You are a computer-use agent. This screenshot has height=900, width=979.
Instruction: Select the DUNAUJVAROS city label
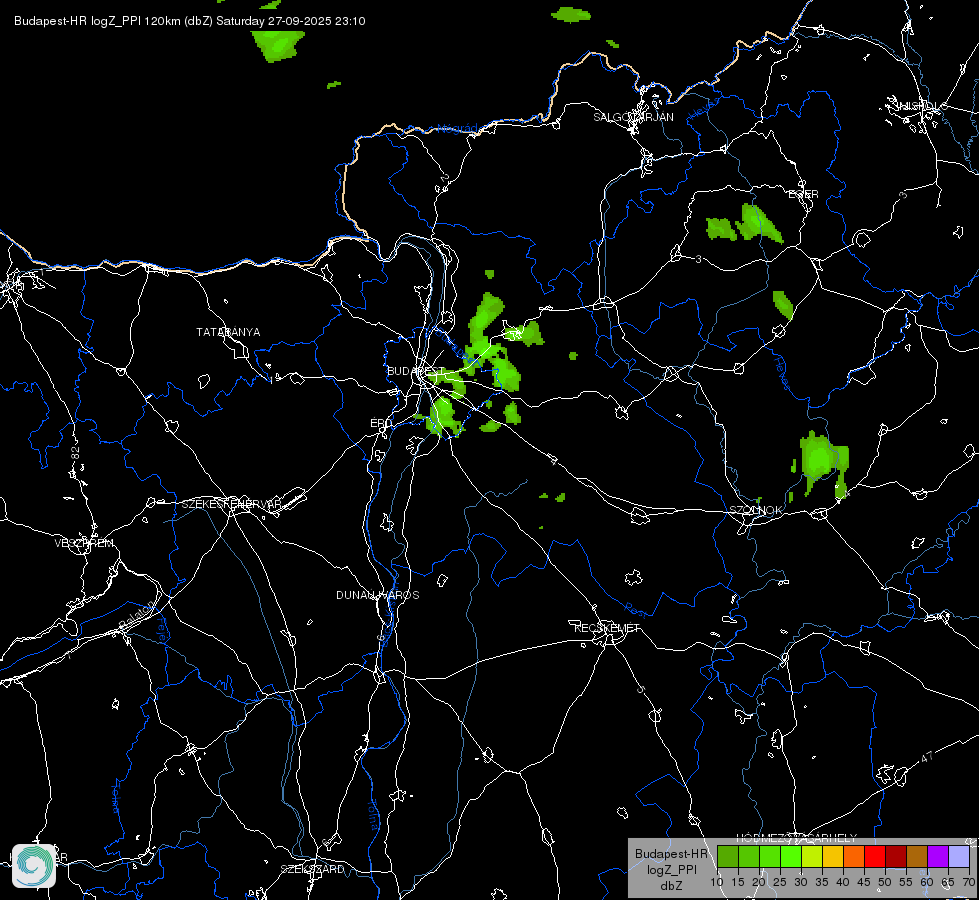(378, 595)
